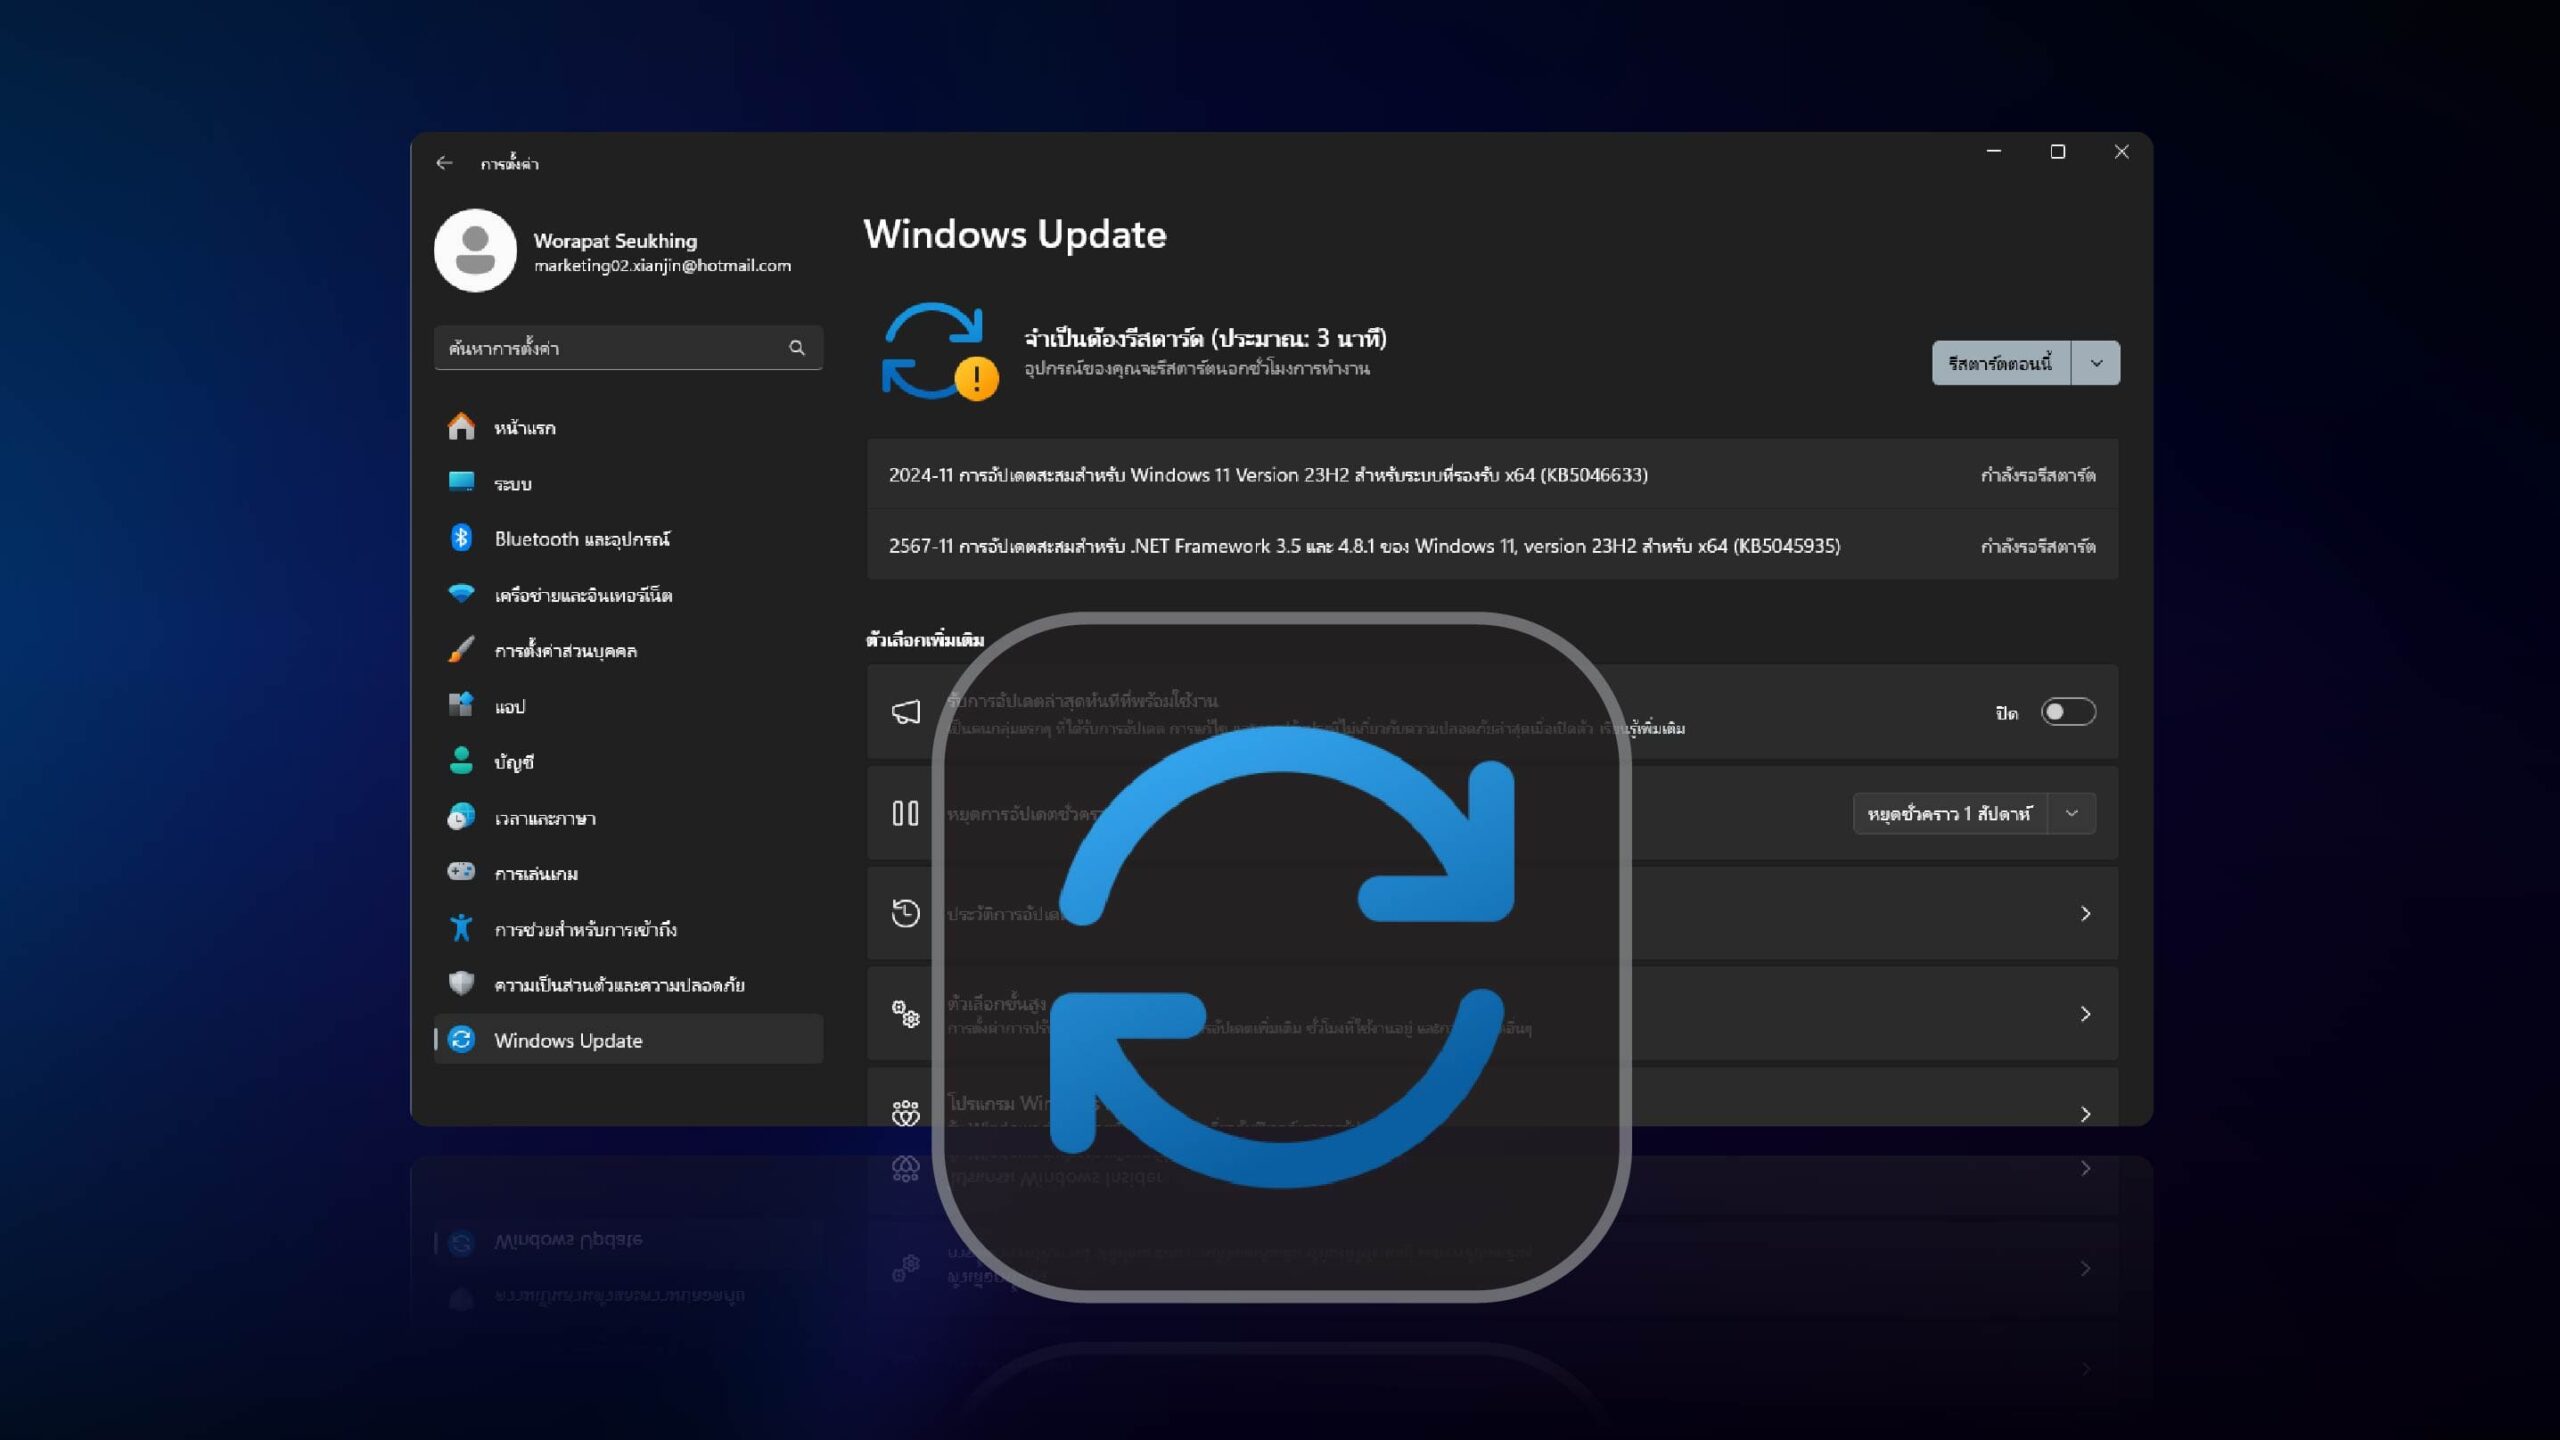2560x1440 pixels.
Task: Expand the arrow next to รีสตาร์ตตอนนี้
Action: click(2096, 363)
